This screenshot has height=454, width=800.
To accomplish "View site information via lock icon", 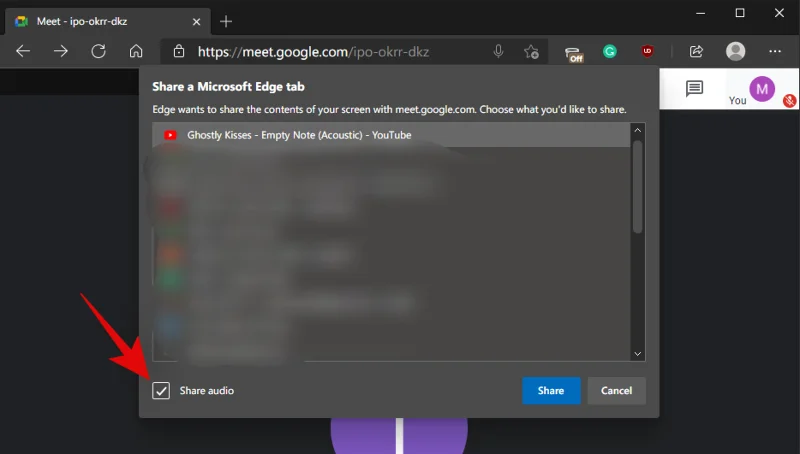I will pos(179,51).
